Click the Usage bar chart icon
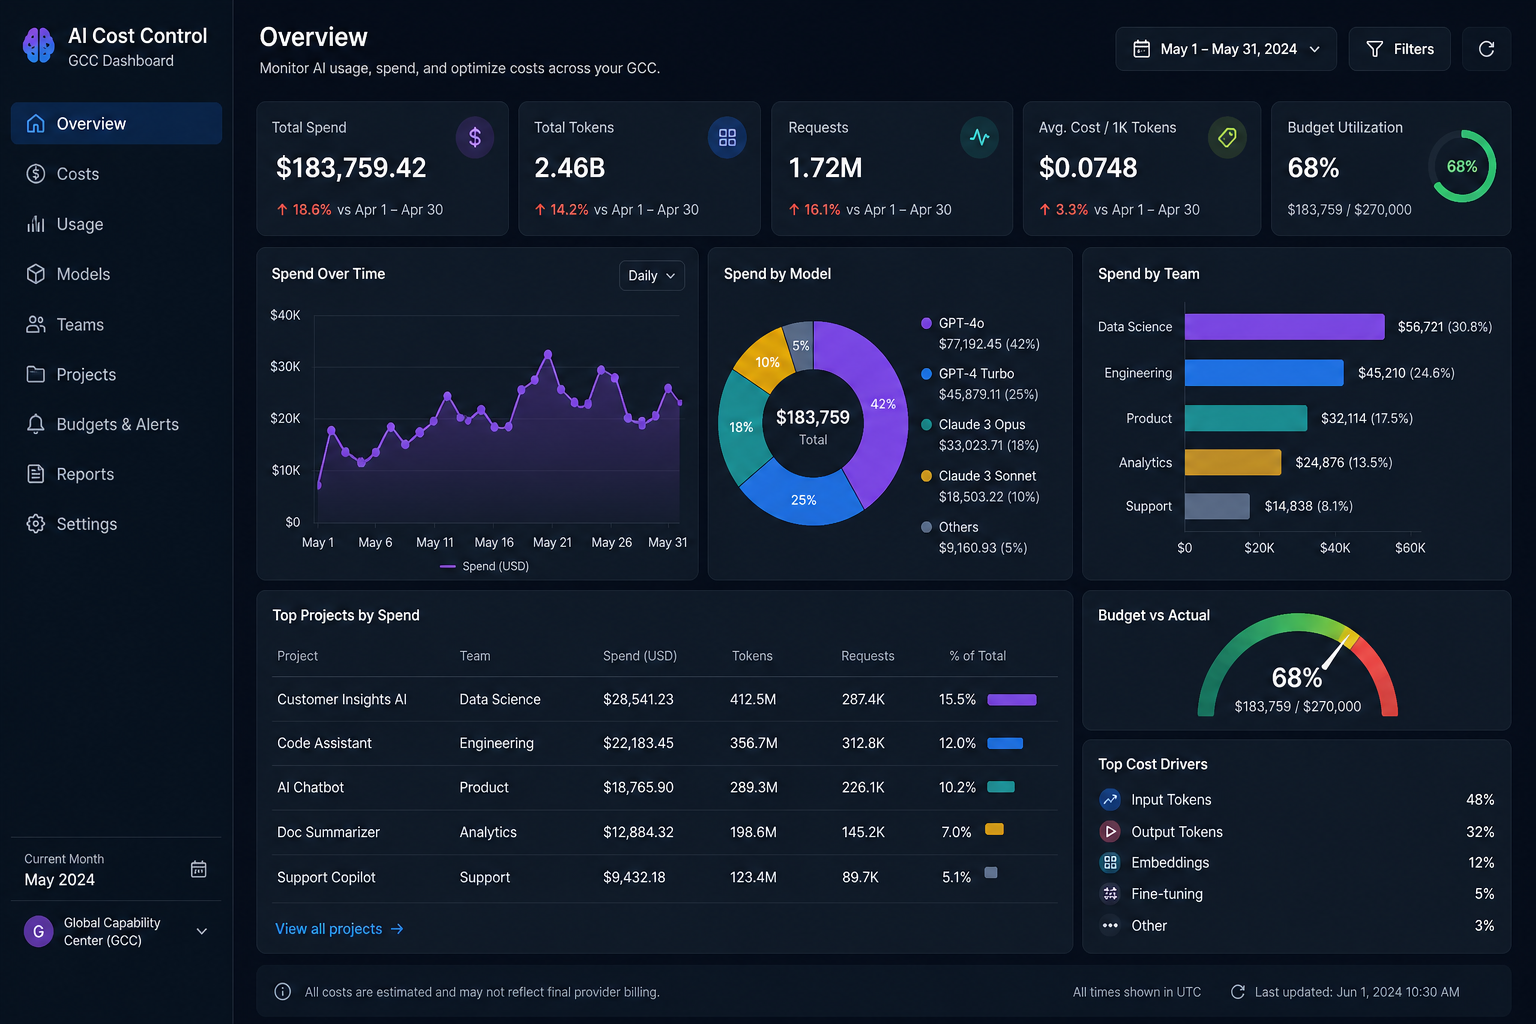 [35, 224]
